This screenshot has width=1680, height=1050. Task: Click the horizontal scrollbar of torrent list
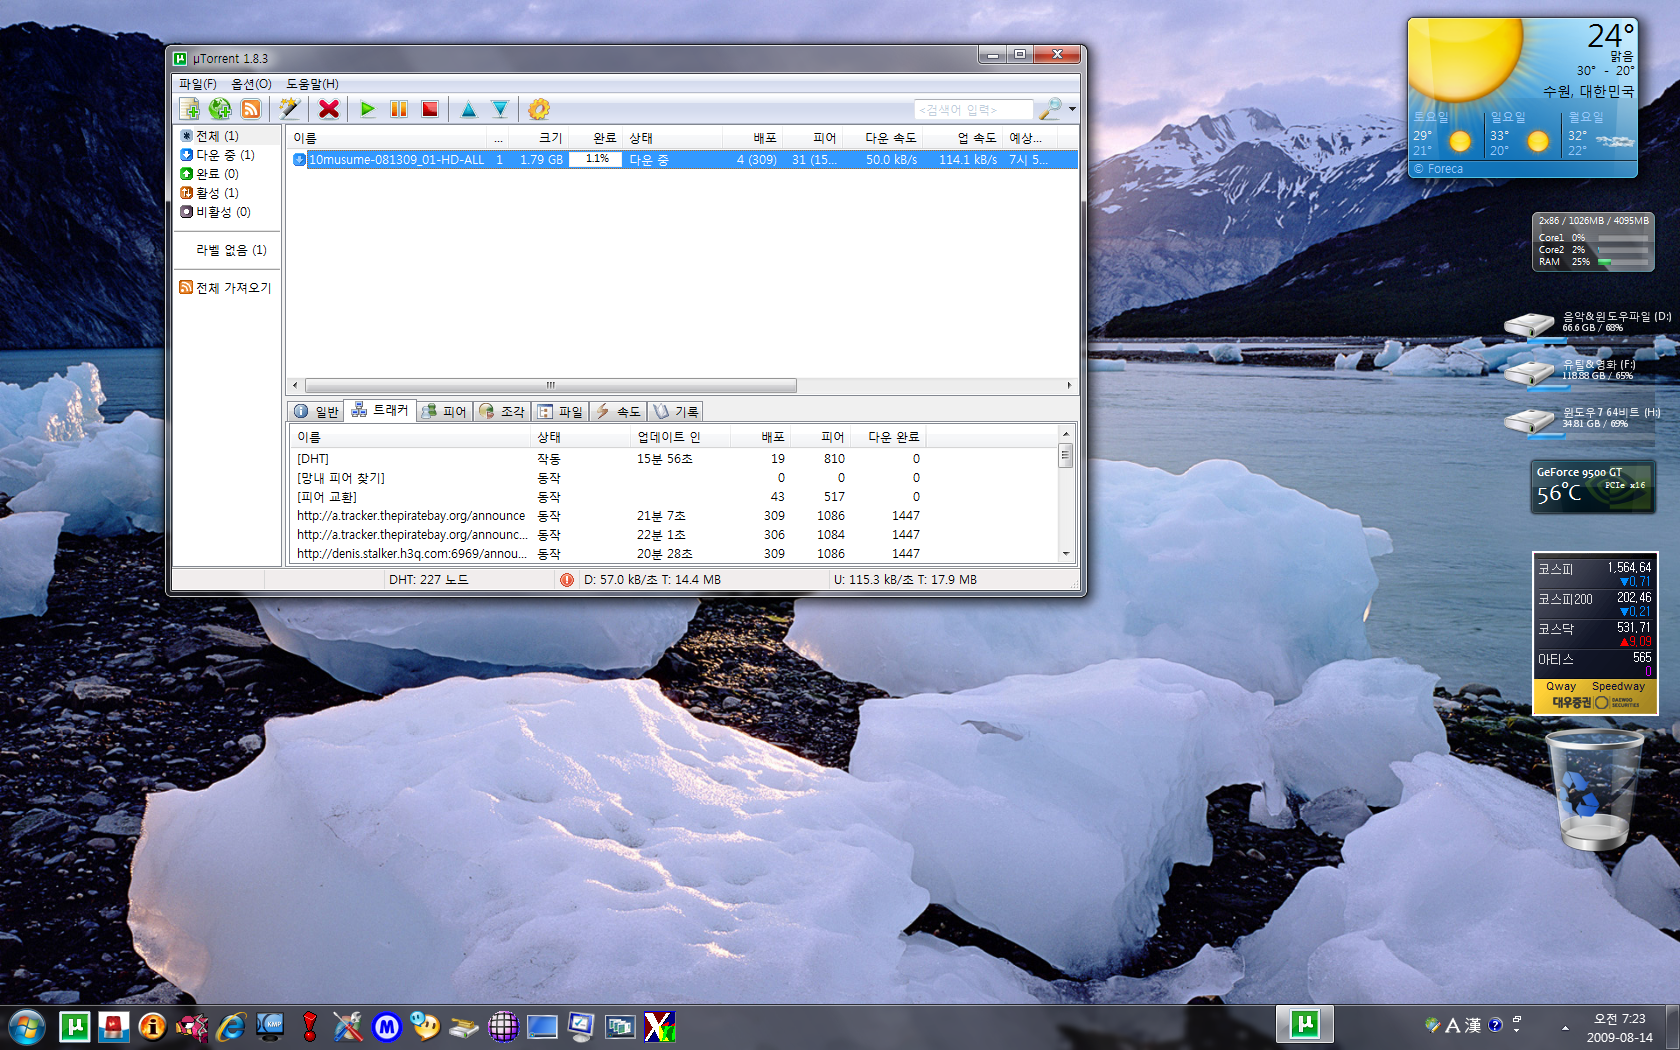[x=551, y=385]
